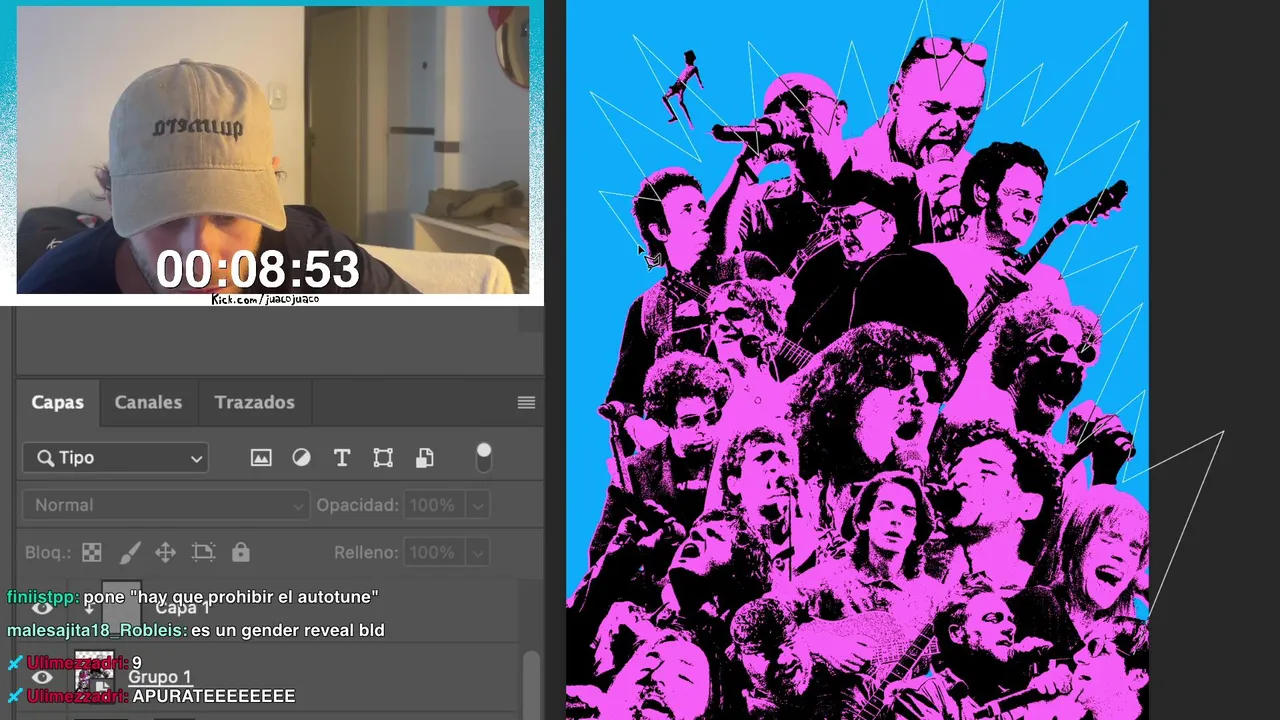Expand the Relleno slider arrow

[478, 552]
